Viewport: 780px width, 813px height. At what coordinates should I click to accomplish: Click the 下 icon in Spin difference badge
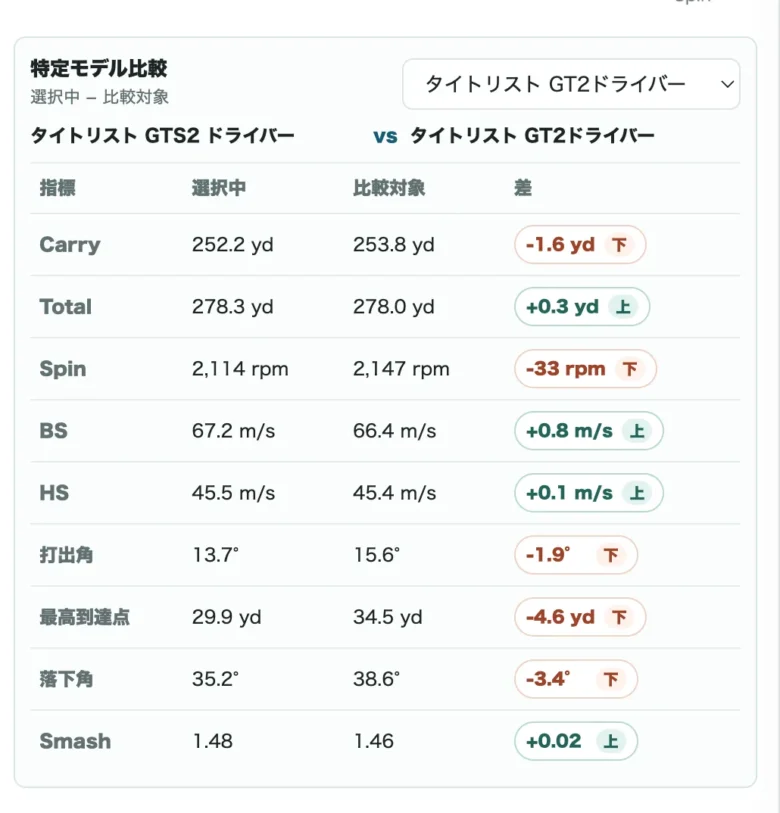(630, 369)
